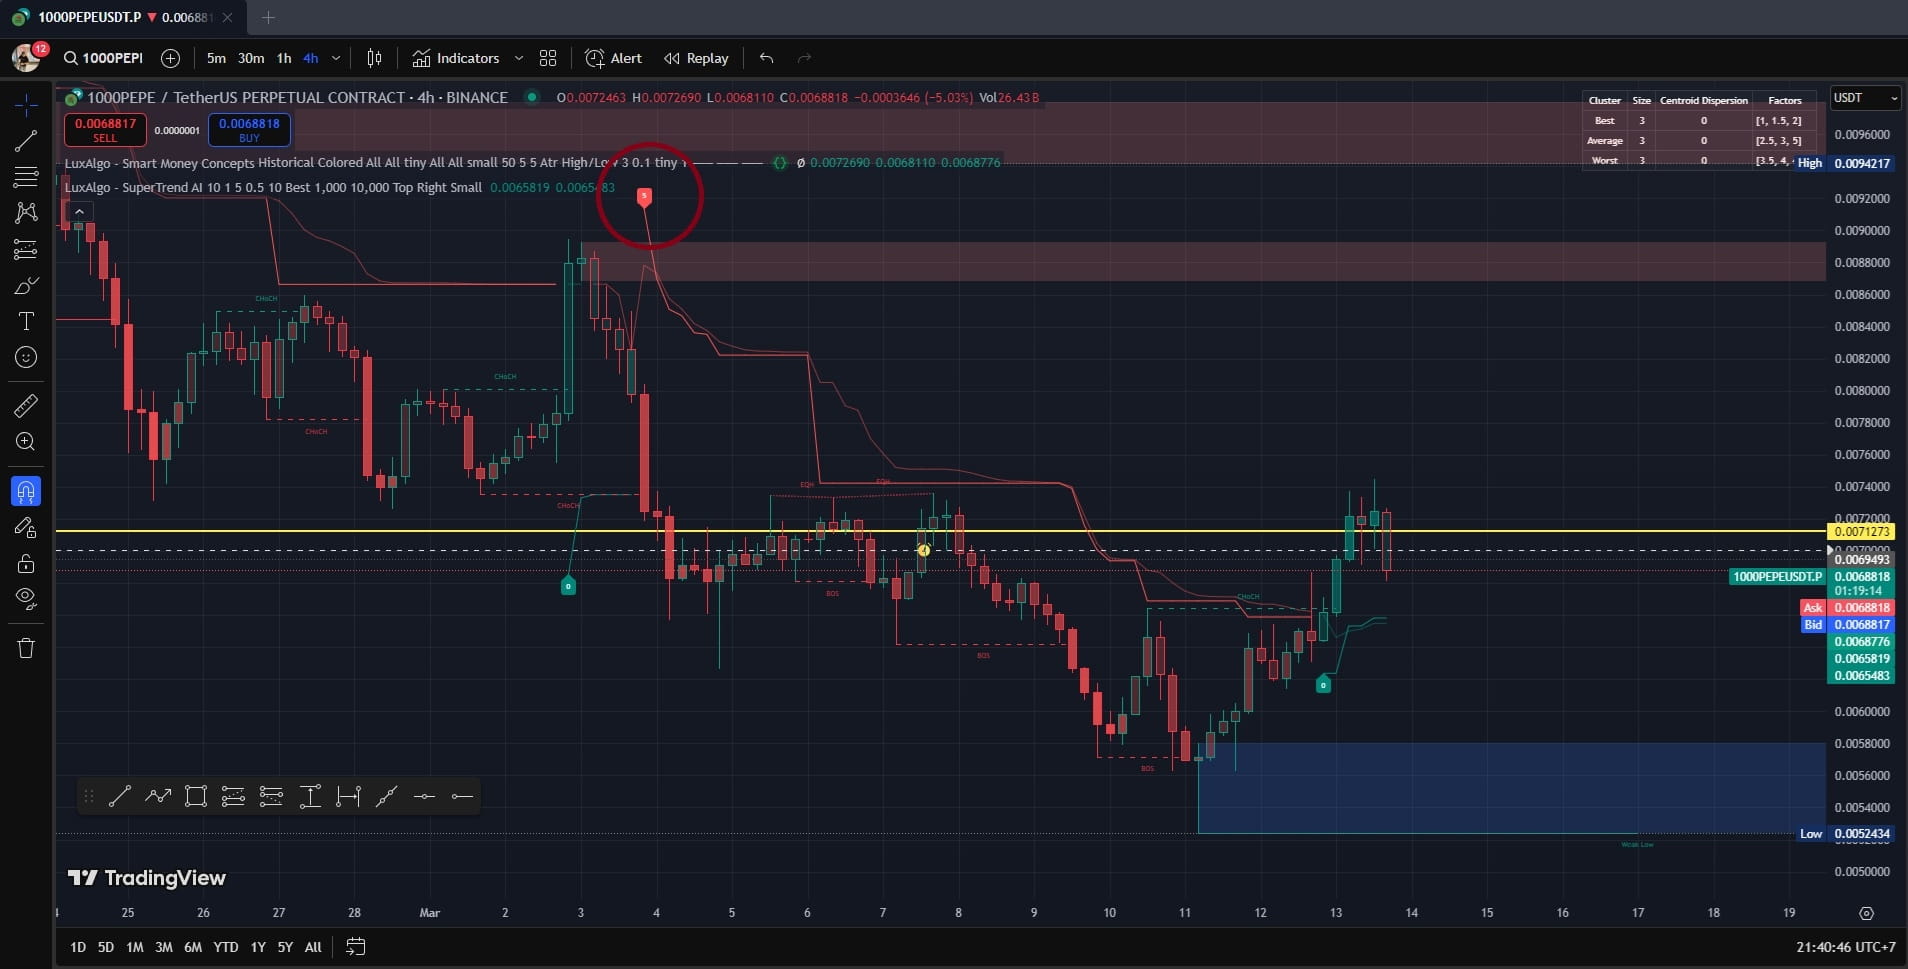Open the user profile avatar menu

pyautogui.click(x=26, y=57)
